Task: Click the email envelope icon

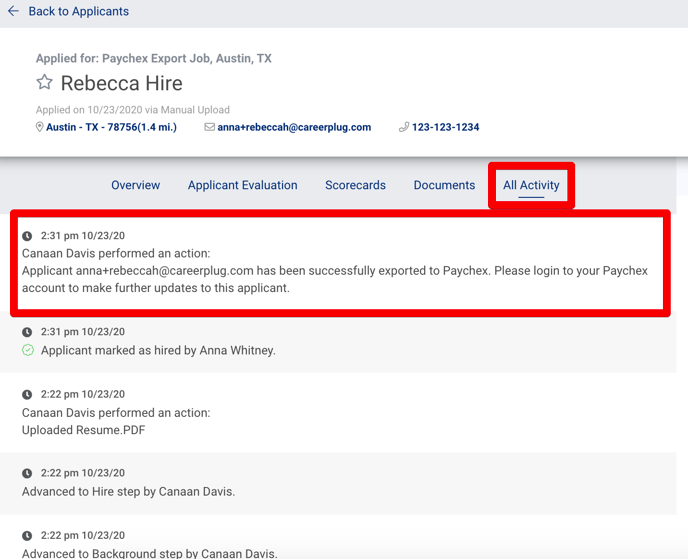Action: pos(210,127)
